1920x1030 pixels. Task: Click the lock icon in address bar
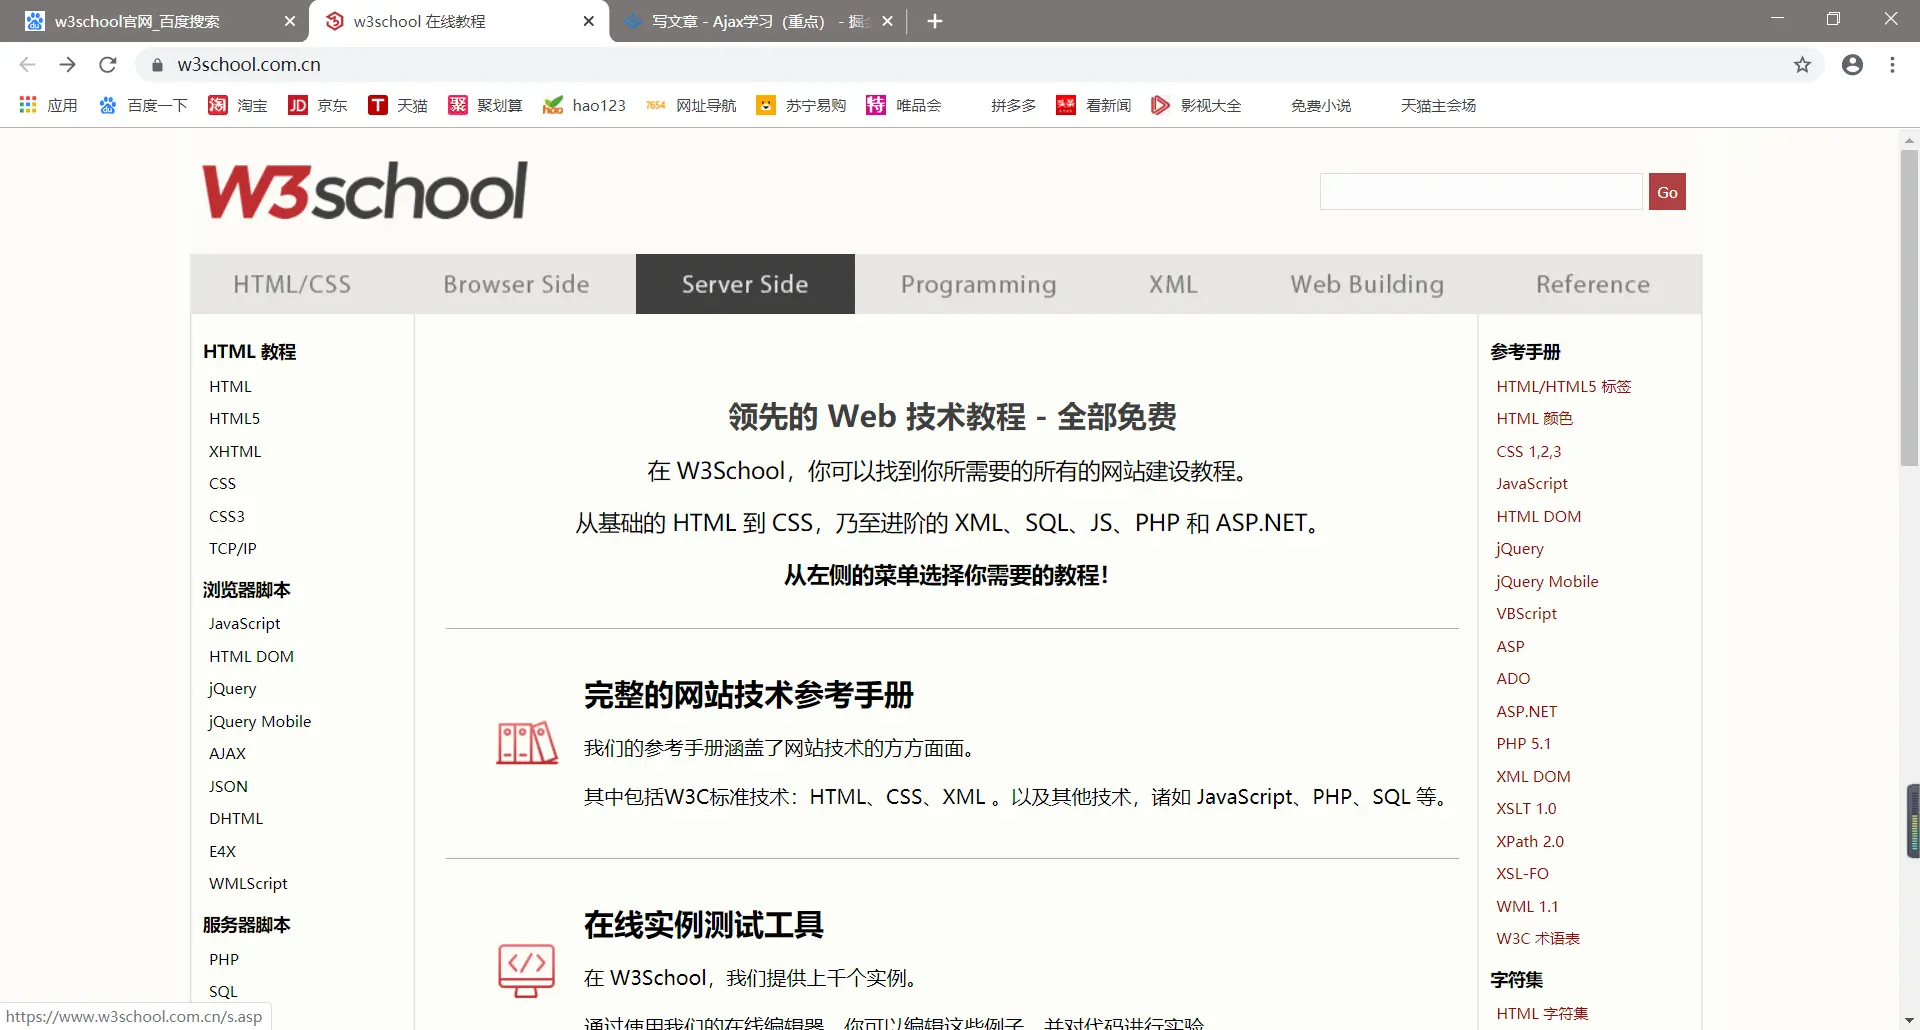(x=157, y=65)
